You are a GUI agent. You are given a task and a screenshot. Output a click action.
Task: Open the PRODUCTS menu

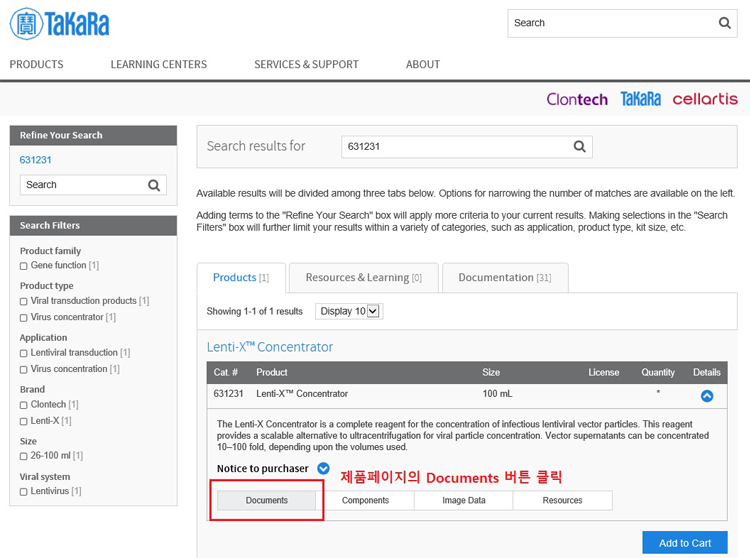(36, 64)
